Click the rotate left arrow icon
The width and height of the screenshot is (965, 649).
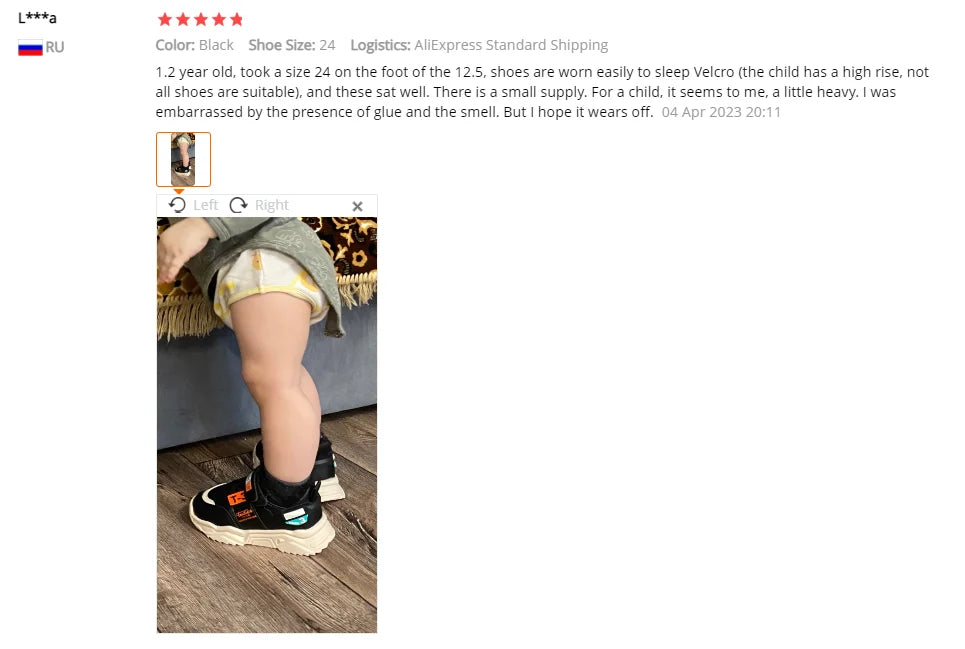click(x=177, y=205)
